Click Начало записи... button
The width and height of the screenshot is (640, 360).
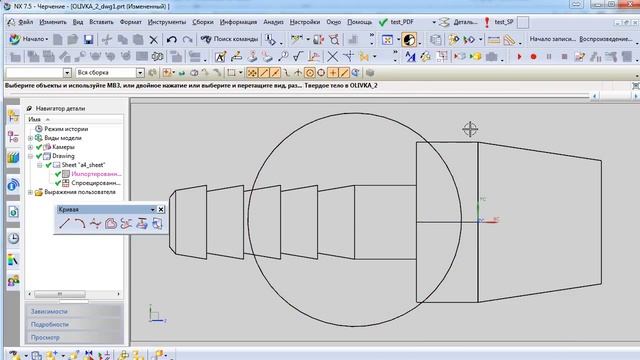tap(552, 39)
